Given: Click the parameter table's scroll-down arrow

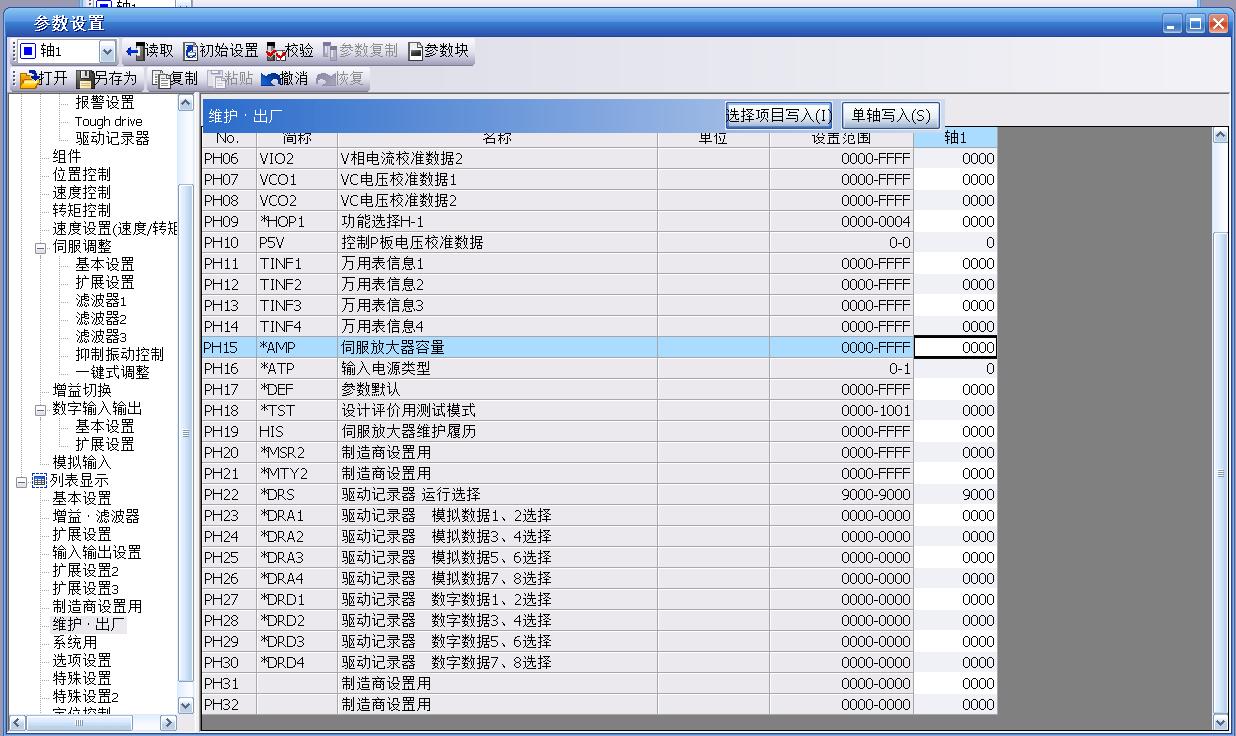Looking at the screenshot, I should click(1220, 721).
